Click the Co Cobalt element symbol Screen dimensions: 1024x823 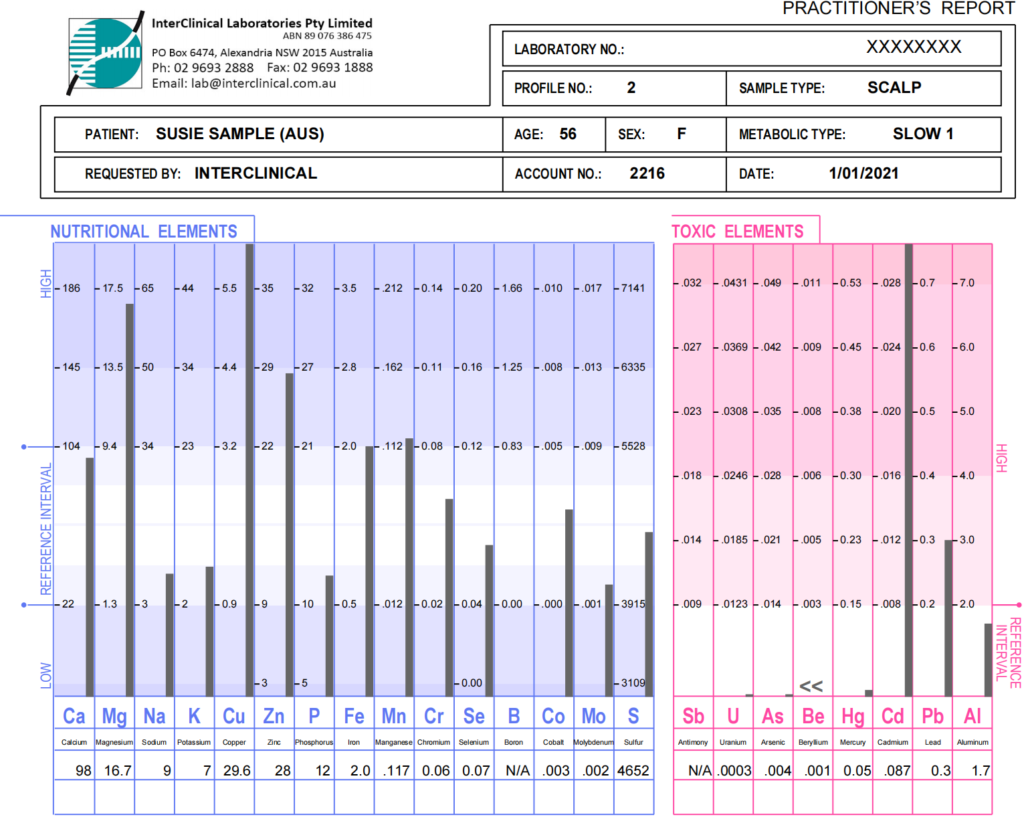coord(553,717)
